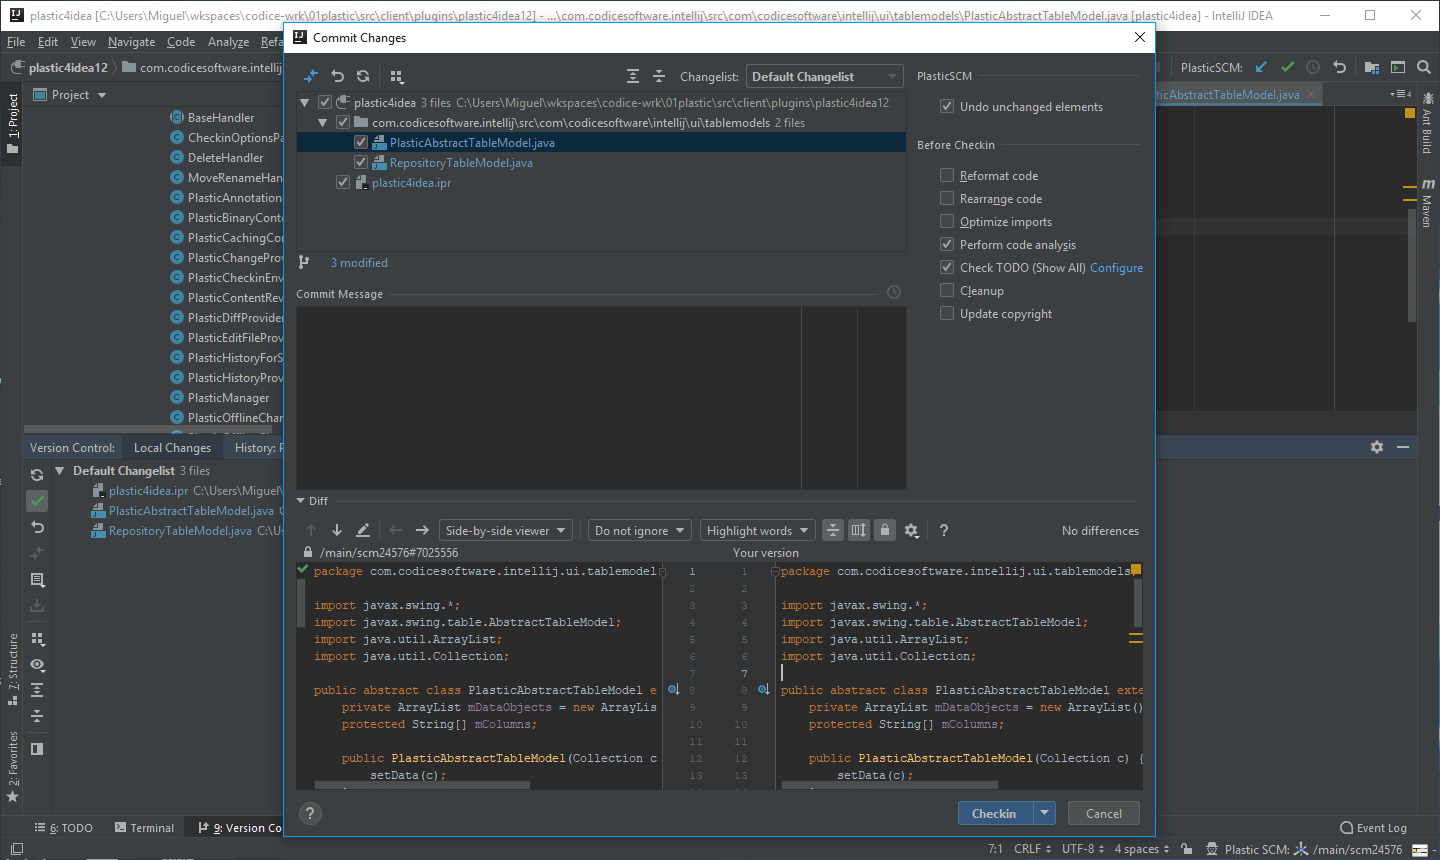Click the Group By icon in commit toolbar
This screenshot has height=860, width=1440.
(x=397, y=76)
